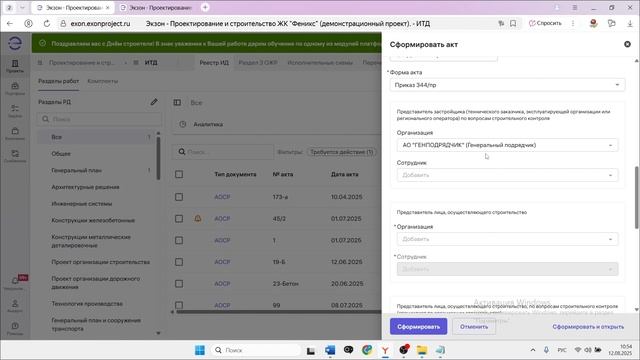Go back with the browser back arrow

coord(10,24)
